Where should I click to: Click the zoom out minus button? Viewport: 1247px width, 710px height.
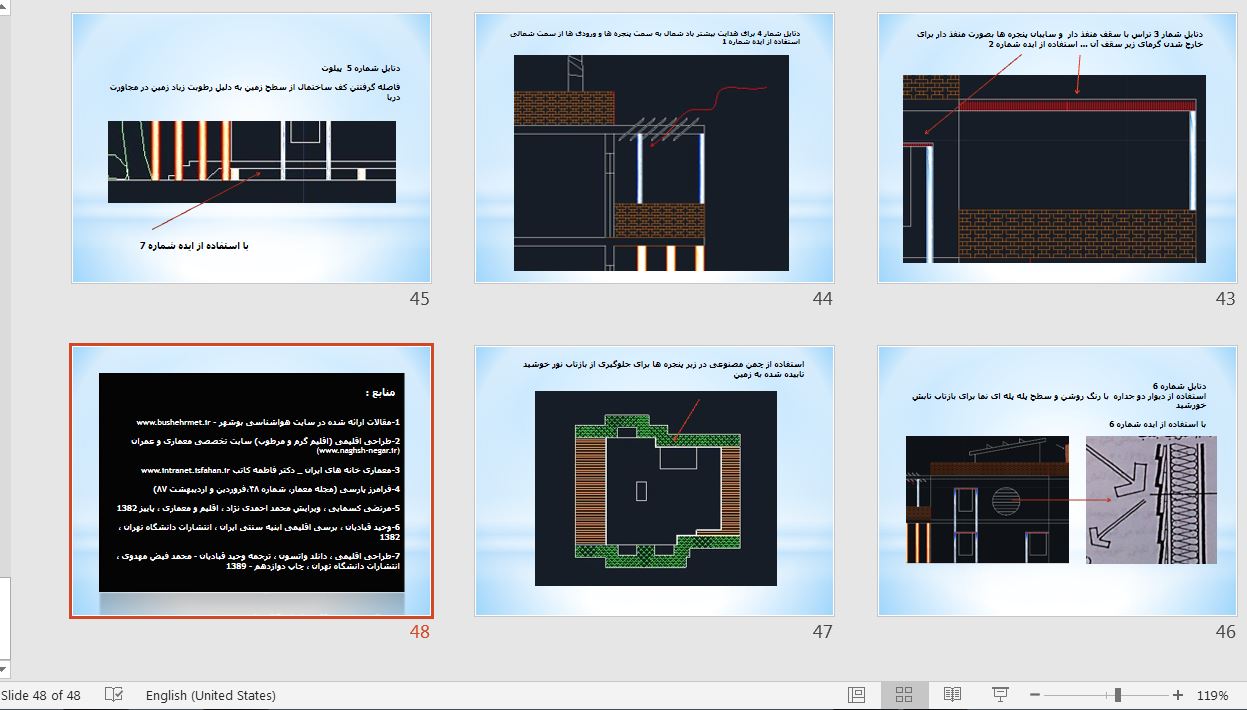coord(1034,695)
